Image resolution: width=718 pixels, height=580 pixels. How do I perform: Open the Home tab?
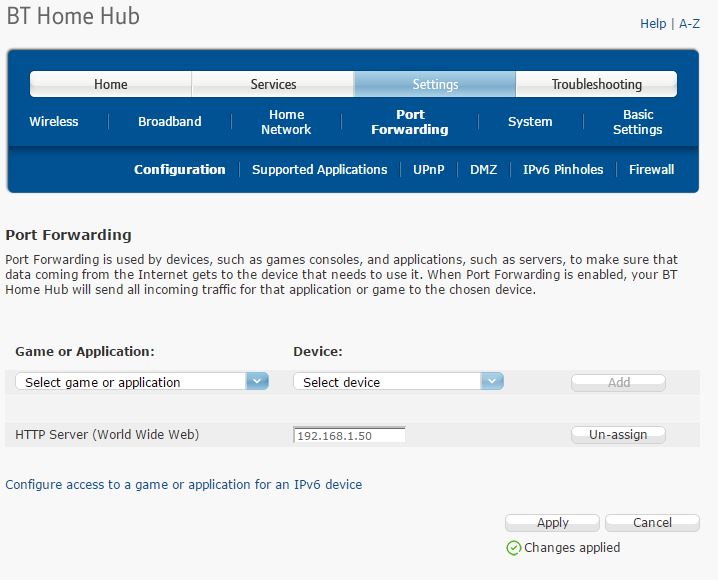(110, 84)
